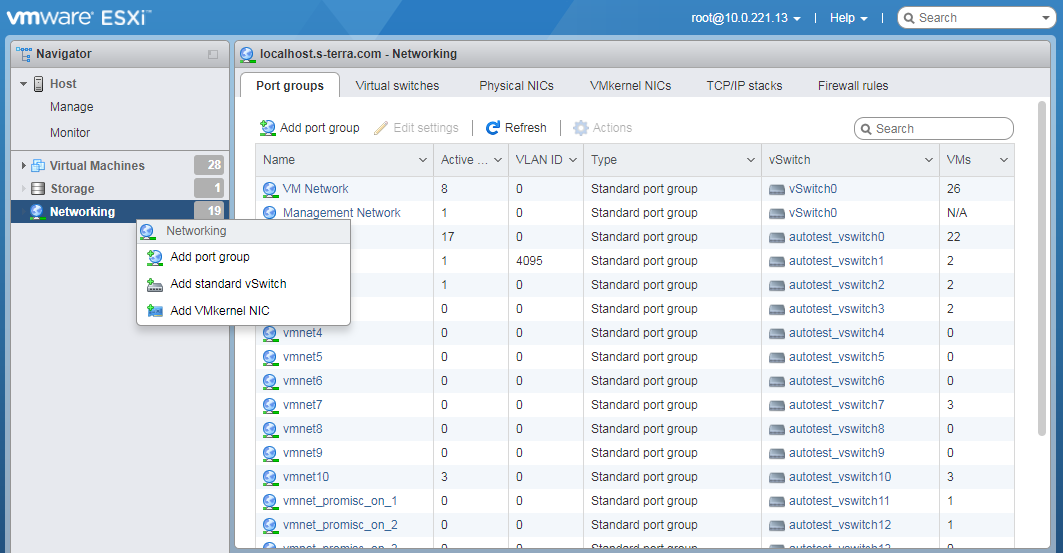1063x553 pixels.
Task: Click the Add standard vSwitch icon in context menu
Action: pos(155,285)
